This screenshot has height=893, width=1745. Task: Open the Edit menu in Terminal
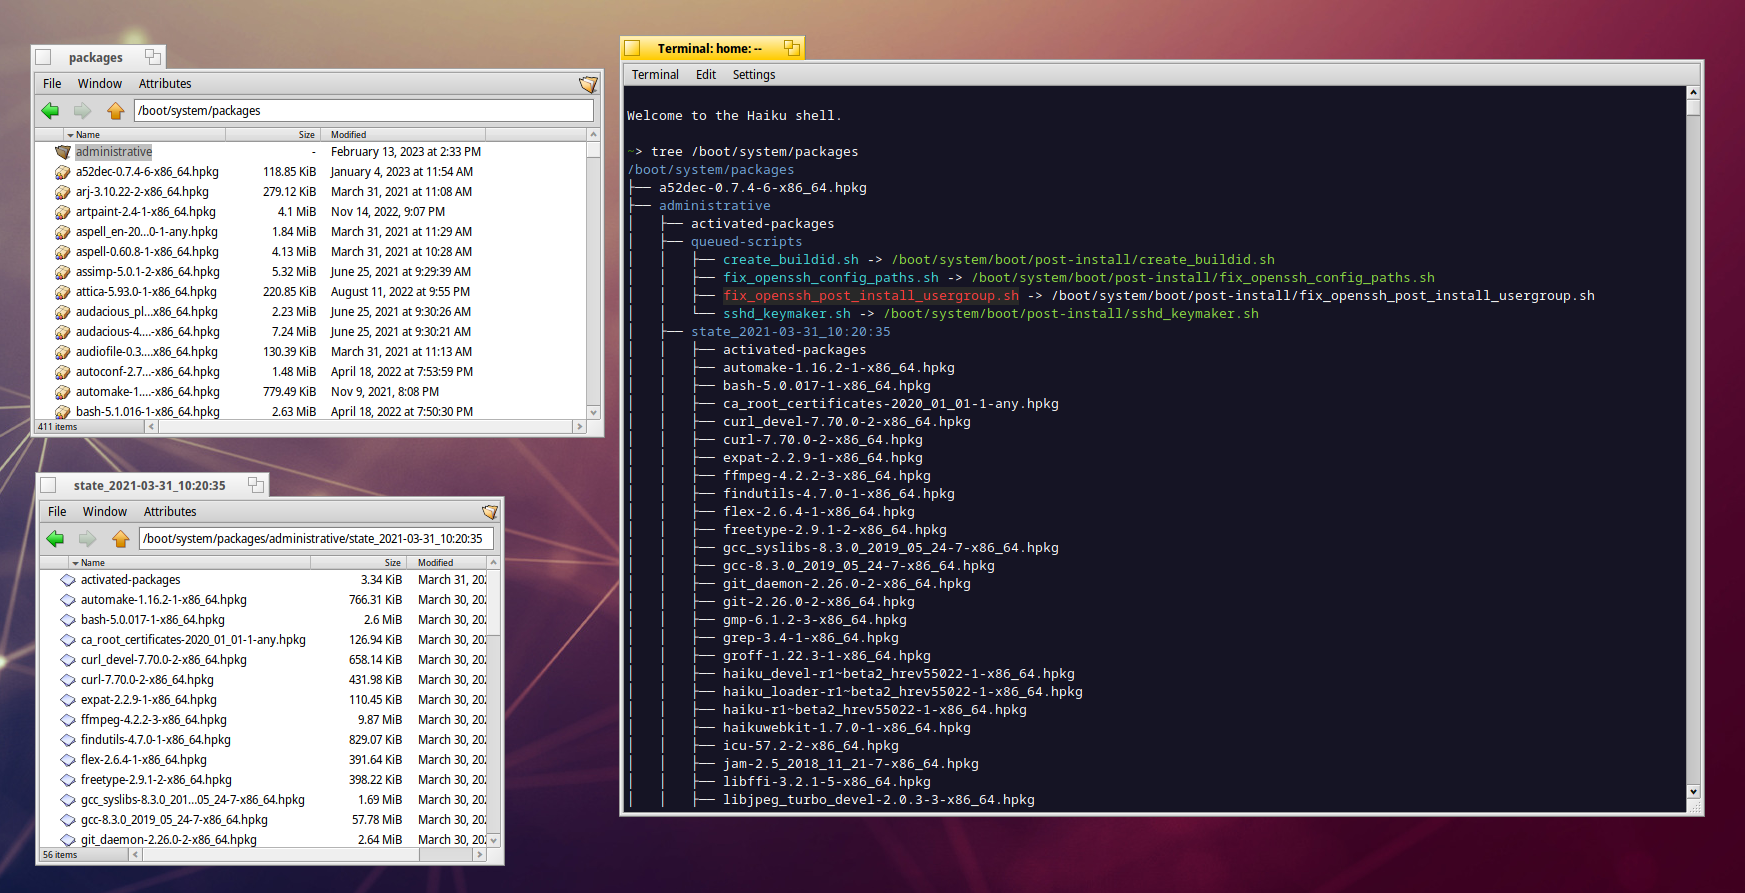point(705,75)
